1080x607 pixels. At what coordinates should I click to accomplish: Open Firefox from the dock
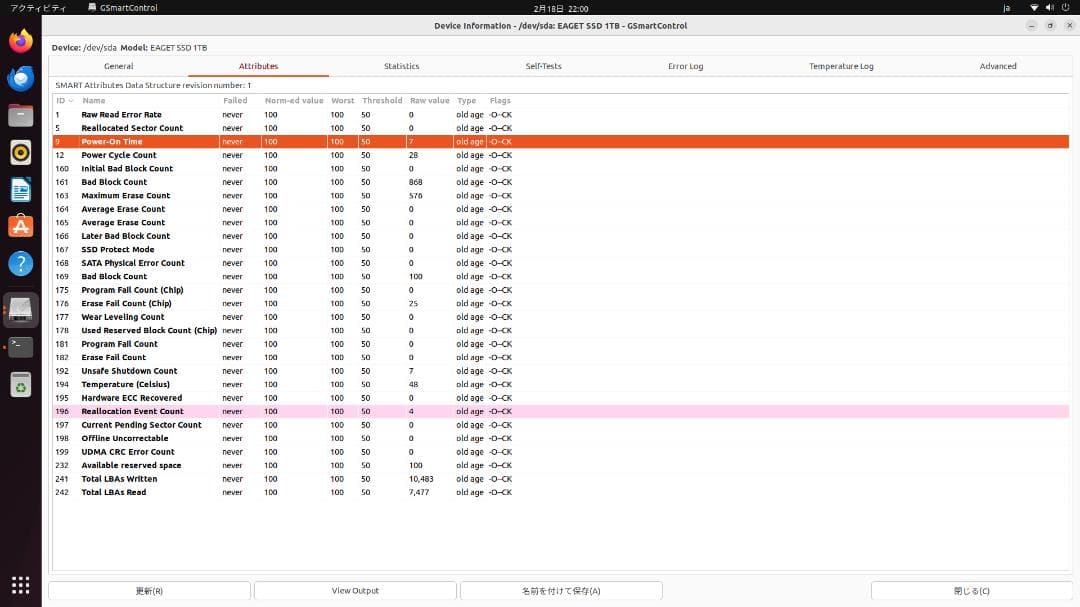click(21, 41)
